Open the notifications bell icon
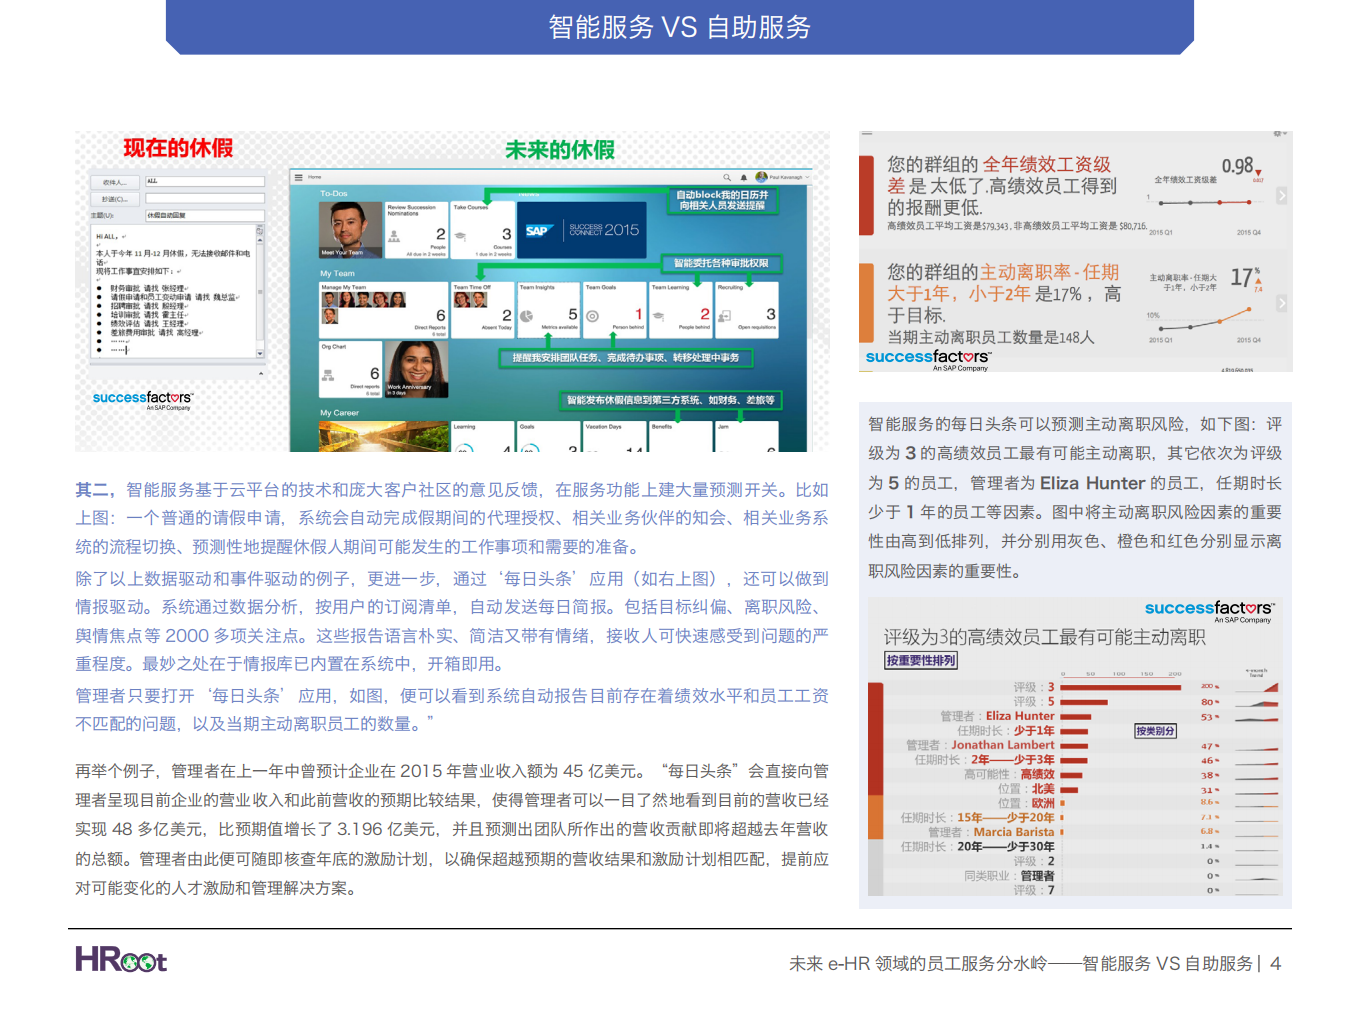The height and width of the screenshot is (1020, 1360). click(x=744, y=177)
